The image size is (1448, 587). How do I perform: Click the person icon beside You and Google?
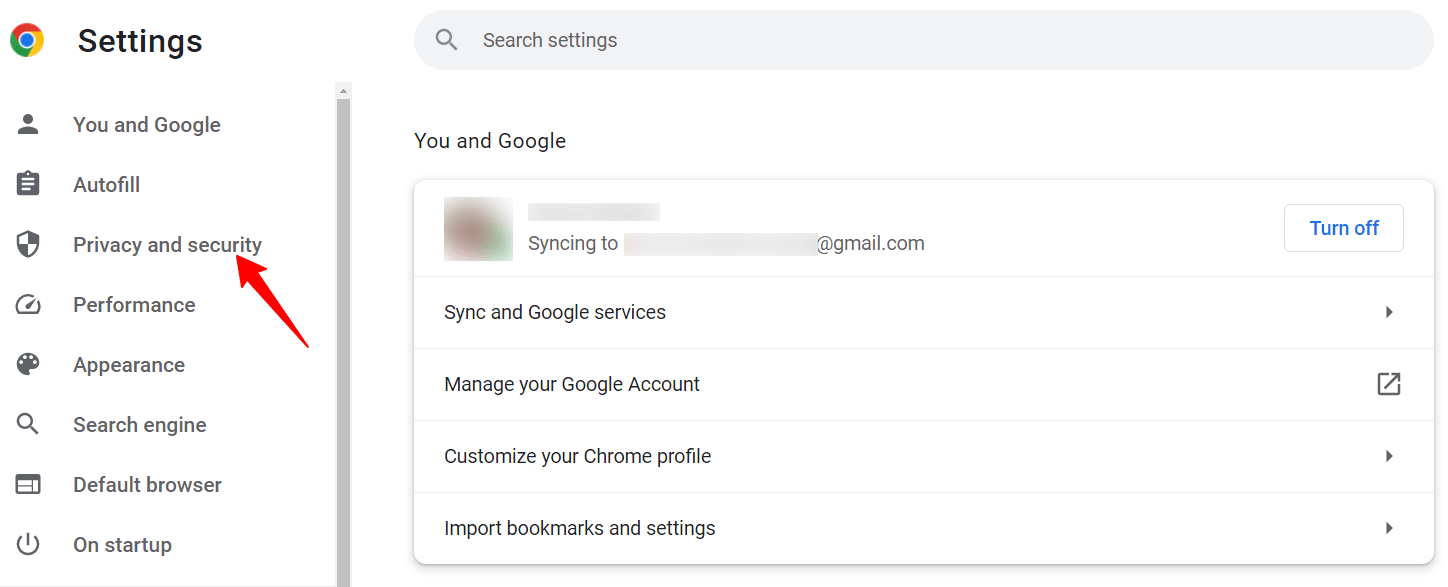(28, 124)
